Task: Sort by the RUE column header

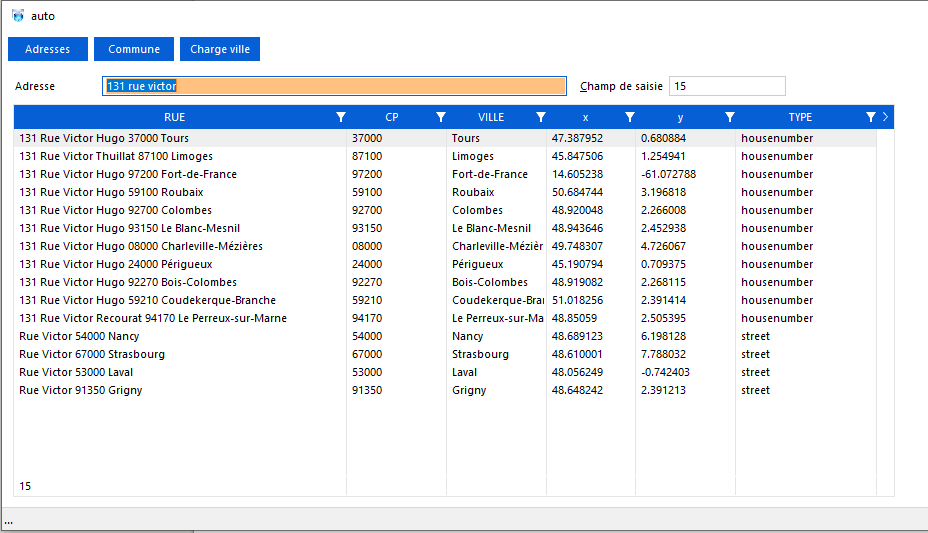Action: coord(174,117)
